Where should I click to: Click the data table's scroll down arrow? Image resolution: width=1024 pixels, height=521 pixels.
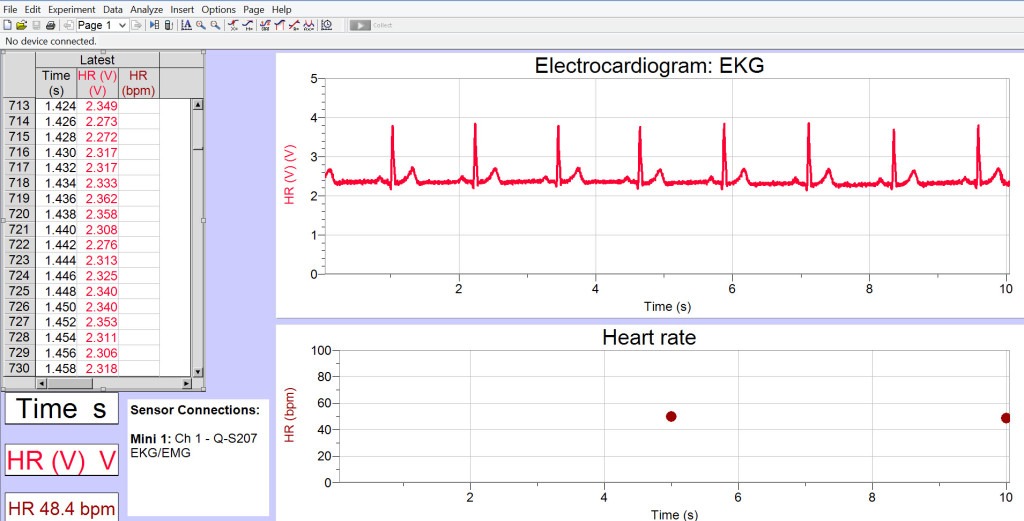pos(197,372)
